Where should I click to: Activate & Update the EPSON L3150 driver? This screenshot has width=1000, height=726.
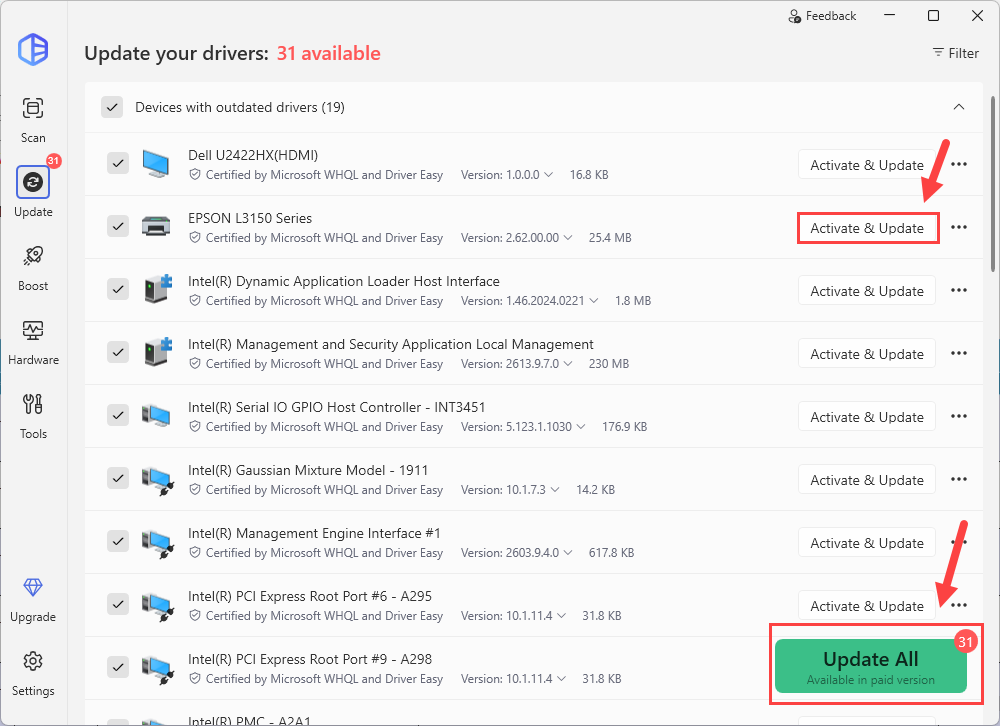tap(867, 228)
